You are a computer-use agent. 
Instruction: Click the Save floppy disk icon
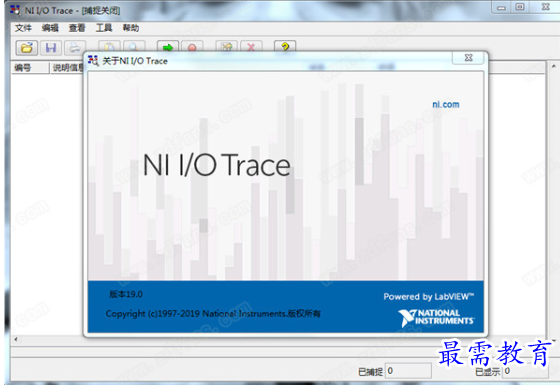click(x=51, y=48)
